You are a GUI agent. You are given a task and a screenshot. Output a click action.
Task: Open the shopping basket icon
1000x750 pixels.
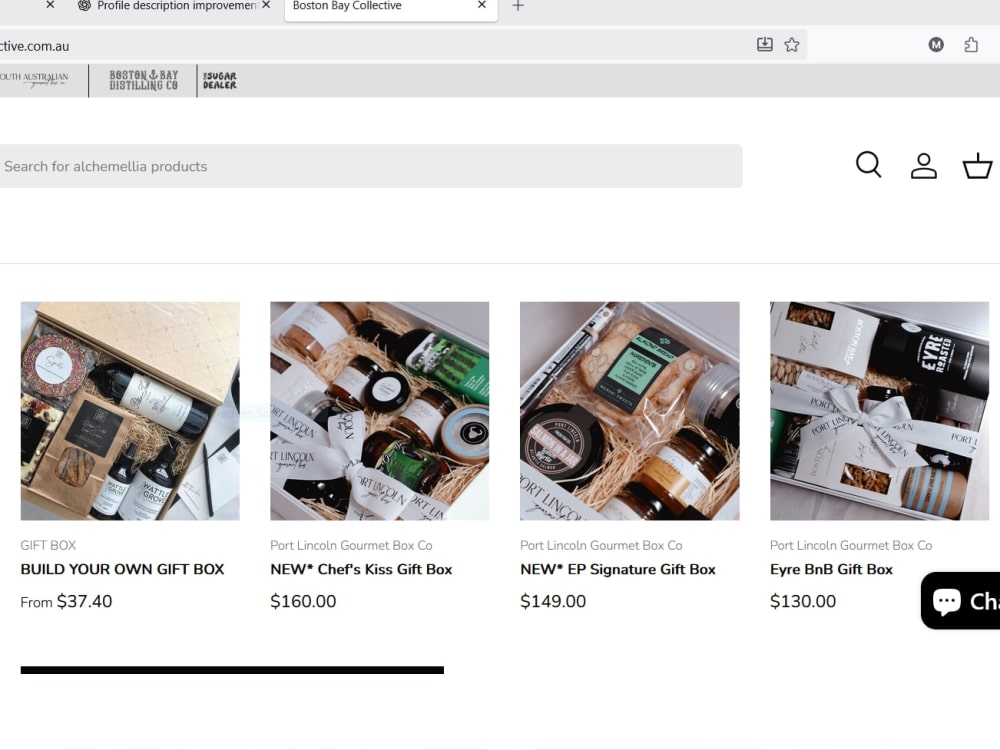pos(977,165)
